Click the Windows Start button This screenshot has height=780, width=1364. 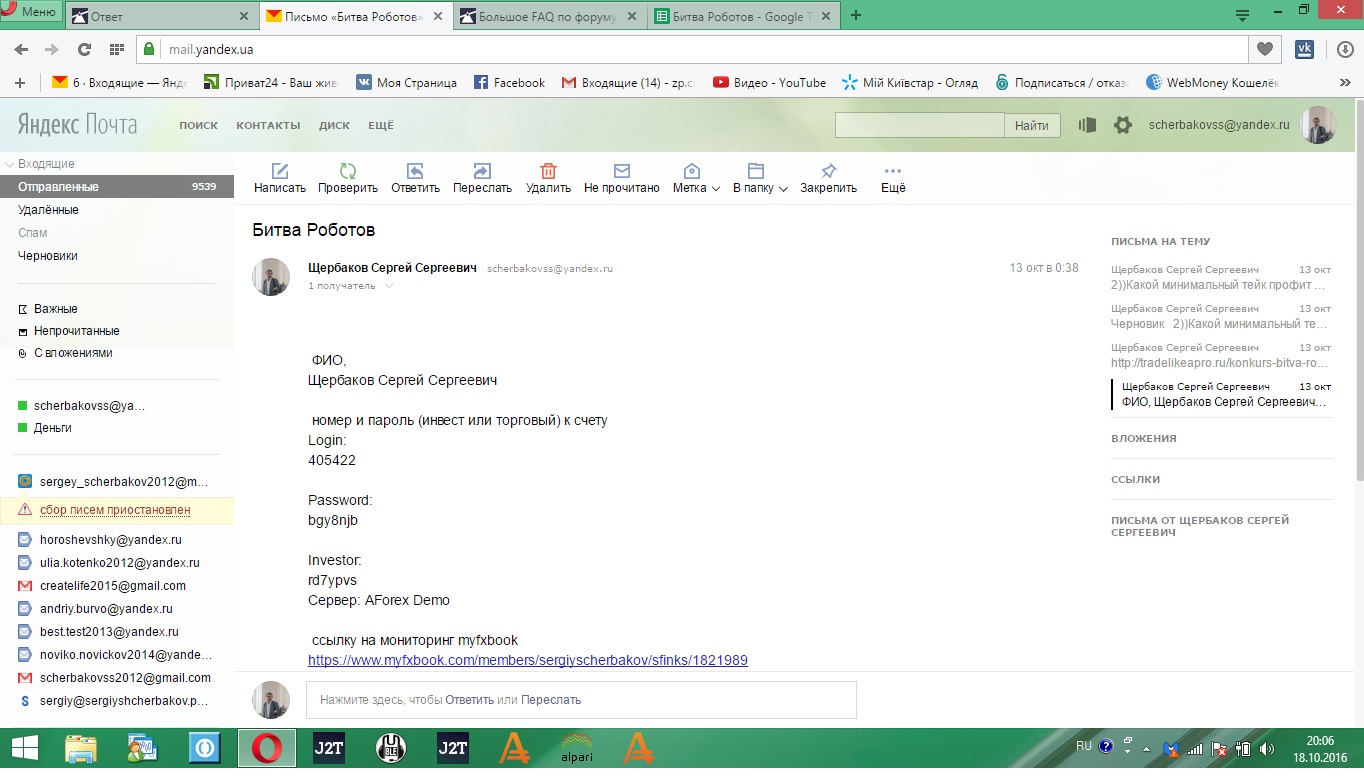(x=24, y=748)
